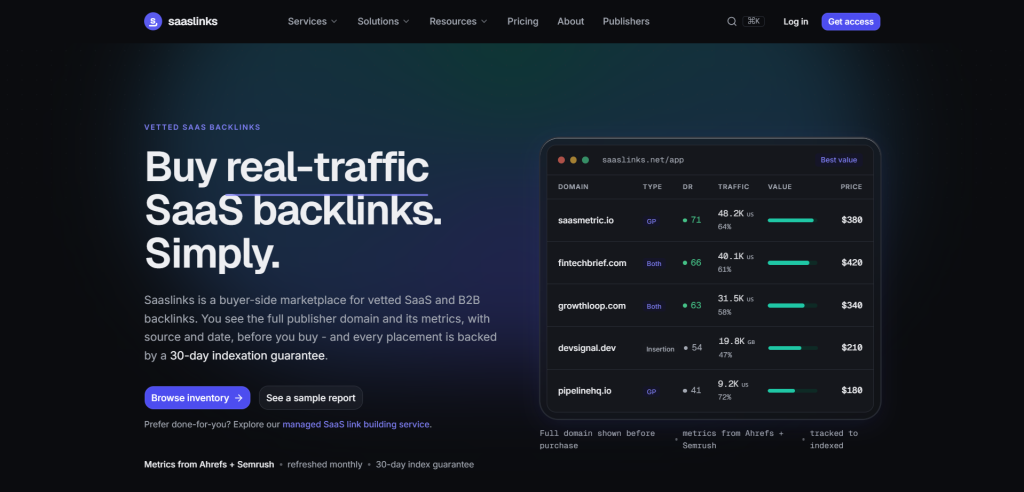Image resolution: width=1024 pixels, height=492 pixels.
Task: Click the Insertion tag for devsignal.dev
Action: [x=660, y=350]
